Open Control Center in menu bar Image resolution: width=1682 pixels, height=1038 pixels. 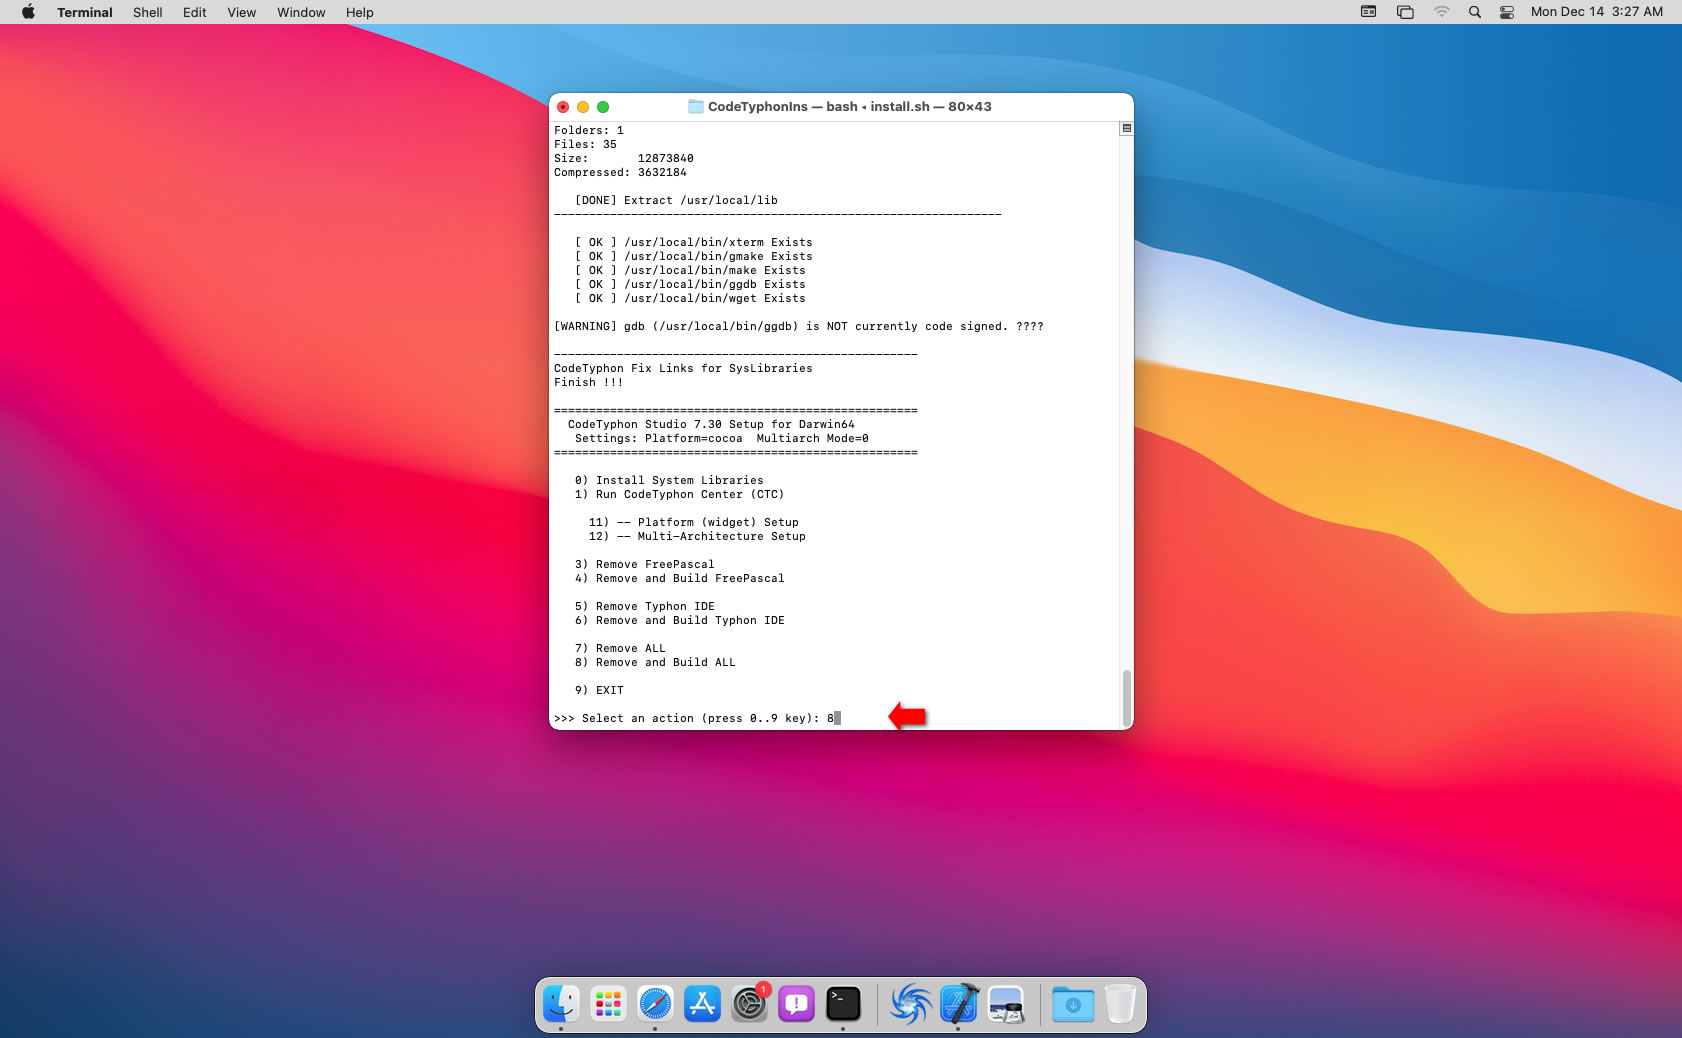(1507, 12)
